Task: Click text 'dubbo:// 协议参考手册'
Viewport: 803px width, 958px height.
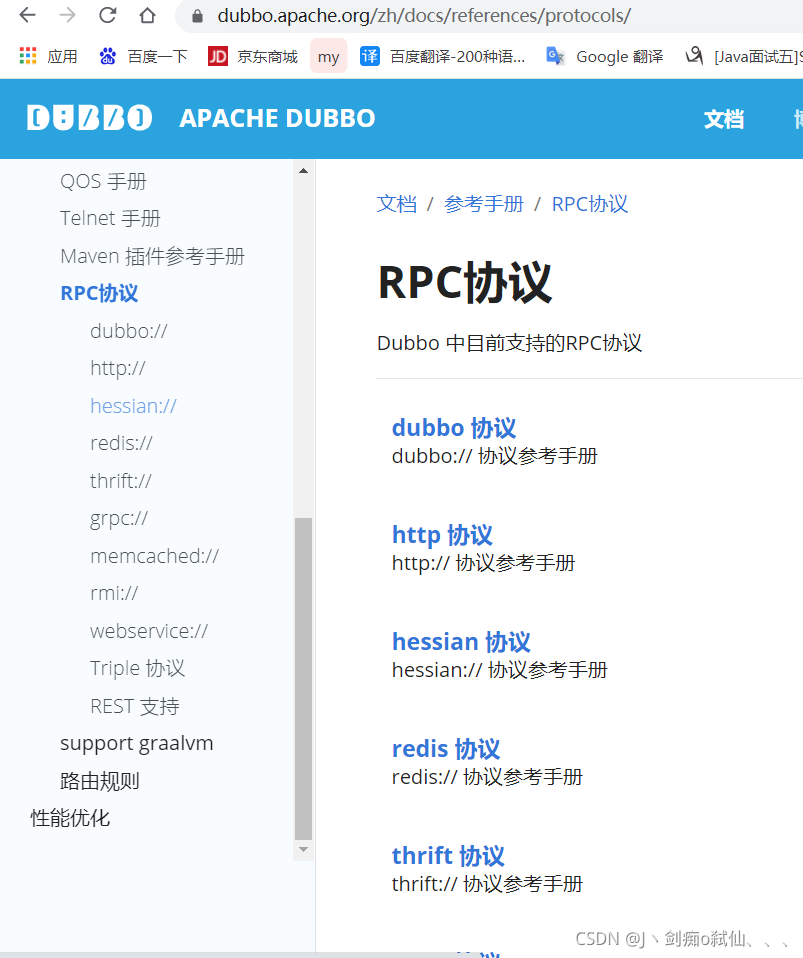Action: [494, 456]
